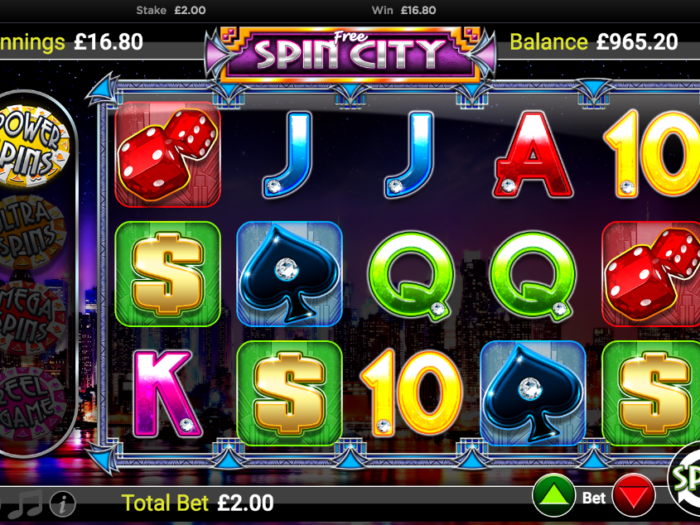Click the red dice symbol on first reel
The height and width of the screenshot is (525, 700).
(x=167, y=154)
